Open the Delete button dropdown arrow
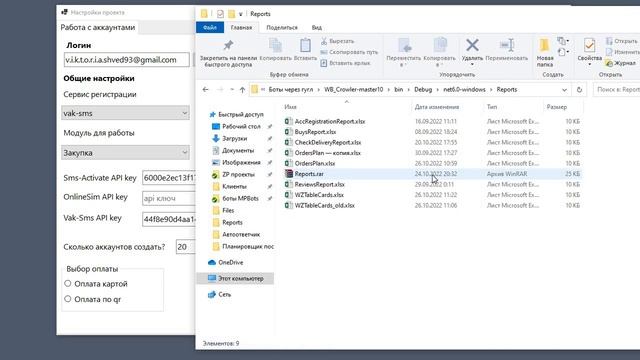This screenshot has width=640, height=360. [472, 65]
